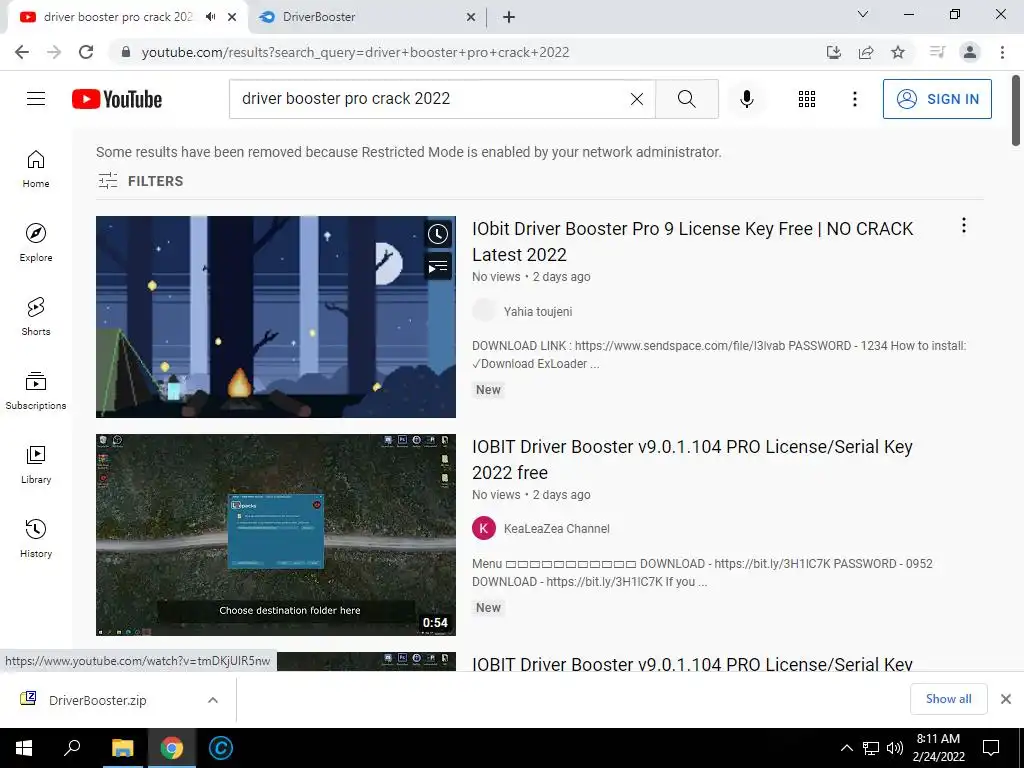1024x768 pixels.
Task: Open the media control icon in Chrome toolbar
Action: (937, 52)
